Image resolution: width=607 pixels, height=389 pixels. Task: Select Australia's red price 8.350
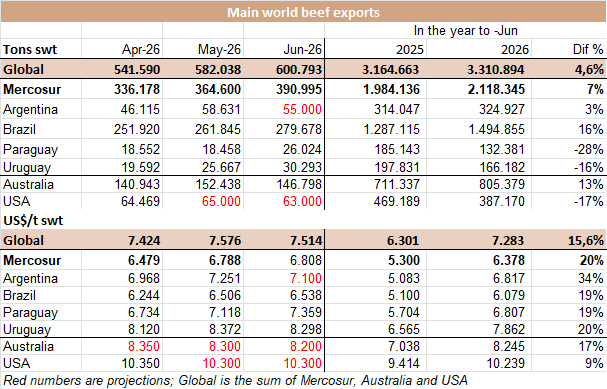pos(144,346)
